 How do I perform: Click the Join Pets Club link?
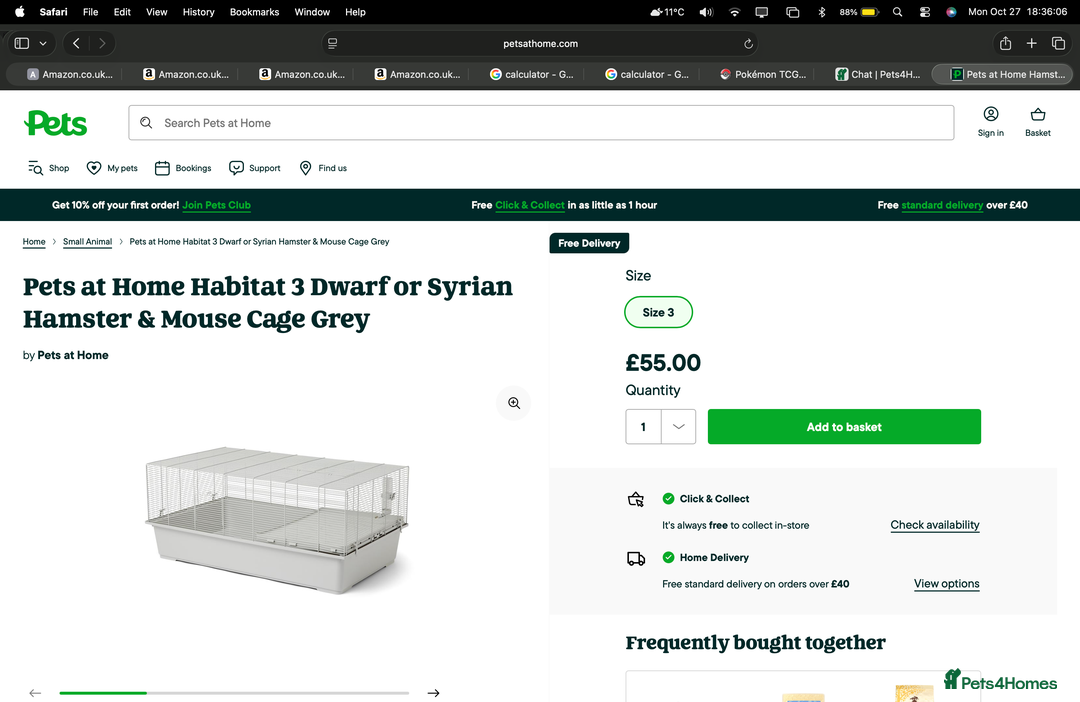point(216,205)
